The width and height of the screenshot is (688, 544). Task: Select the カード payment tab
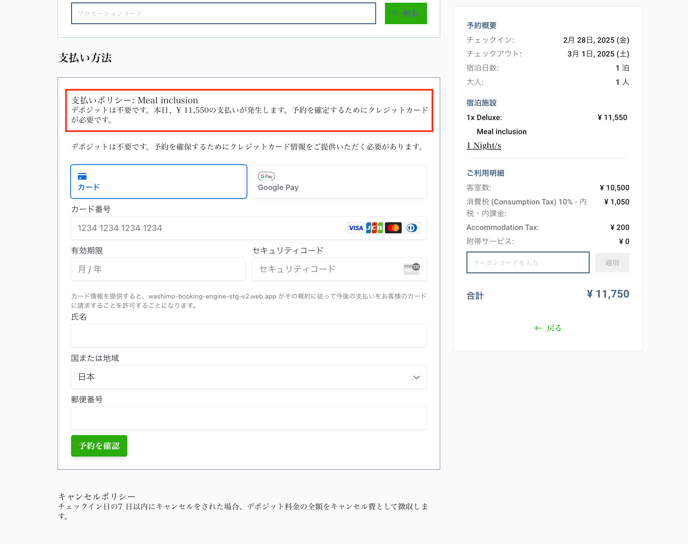click(x=158, y=181)
